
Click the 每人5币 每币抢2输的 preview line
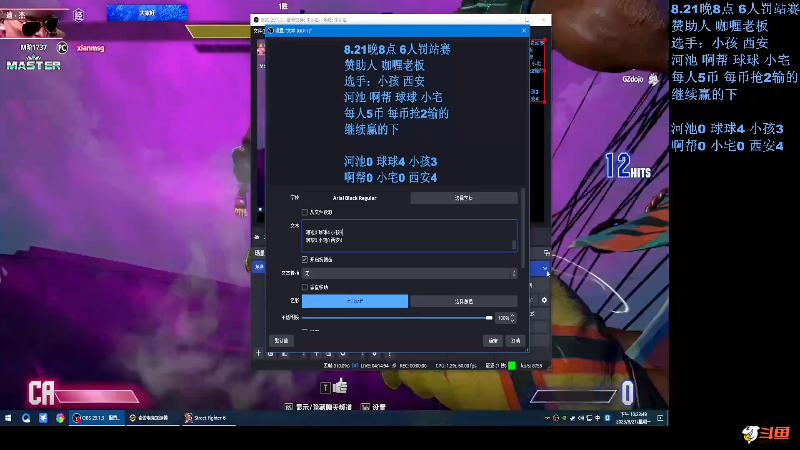tap(396, 113)
